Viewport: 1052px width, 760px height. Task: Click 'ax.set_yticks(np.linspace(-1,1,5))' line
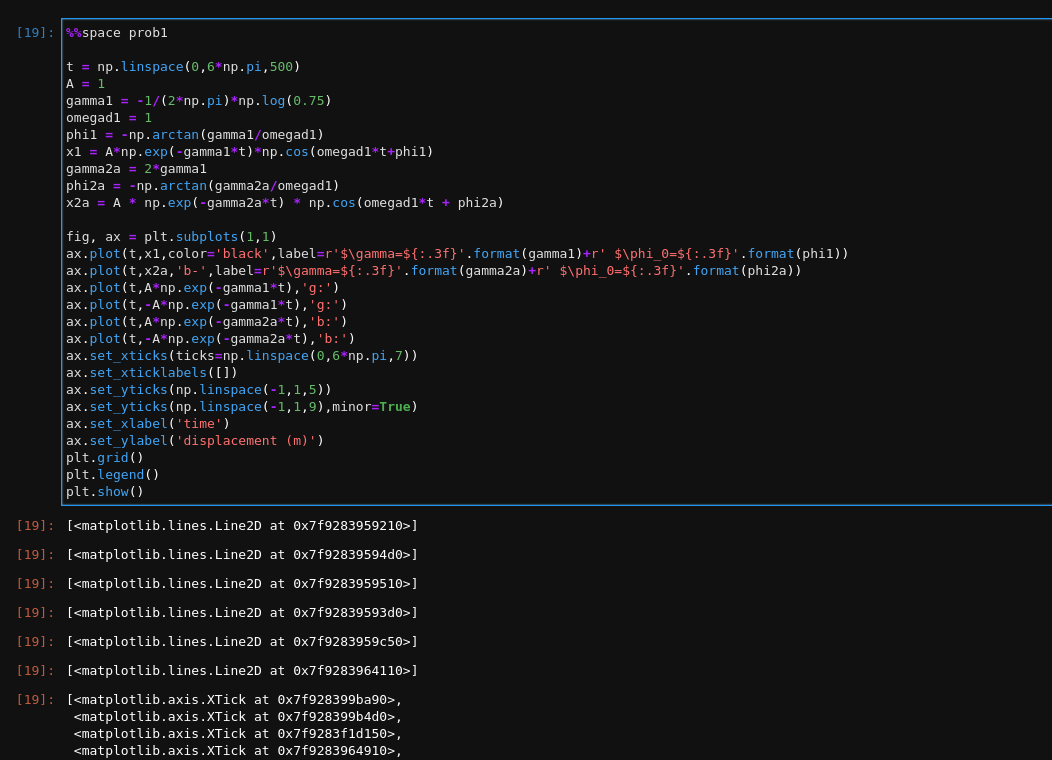[199, 390]
